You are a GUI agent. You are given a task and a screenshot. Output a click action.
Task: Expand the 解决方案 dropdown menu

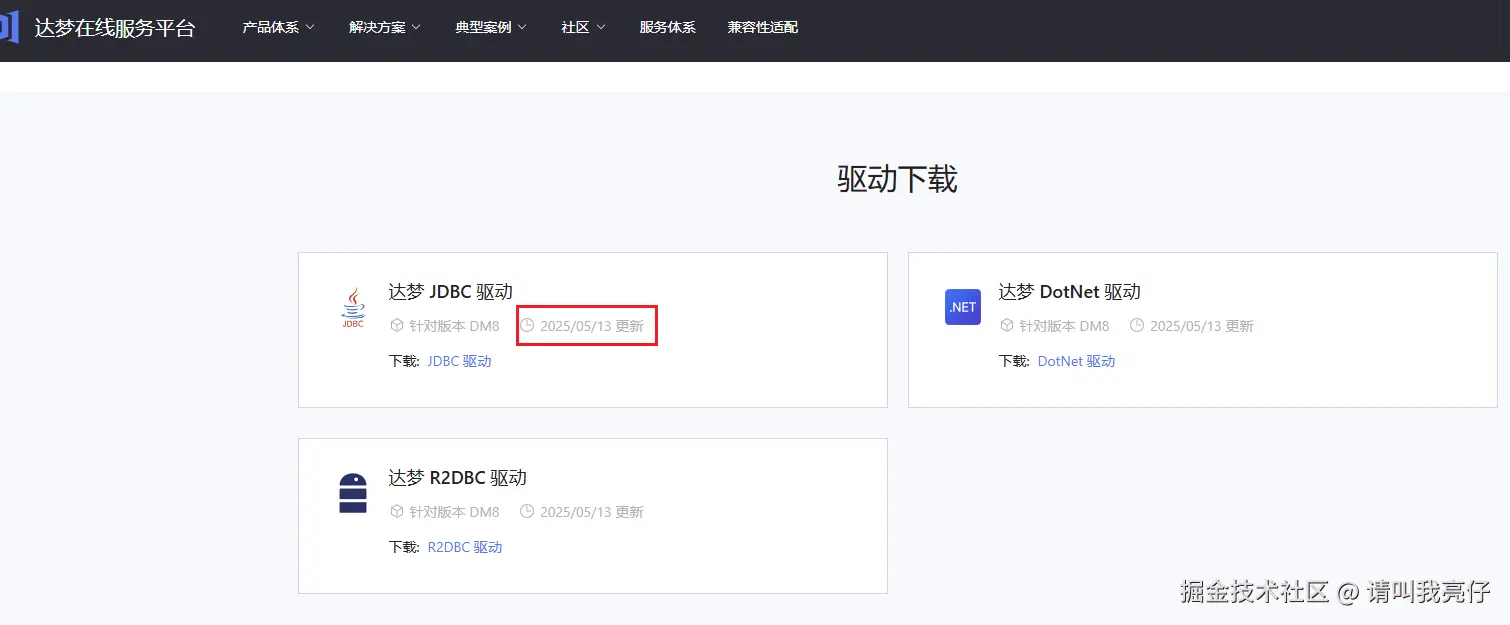click(x=385, y=27)
